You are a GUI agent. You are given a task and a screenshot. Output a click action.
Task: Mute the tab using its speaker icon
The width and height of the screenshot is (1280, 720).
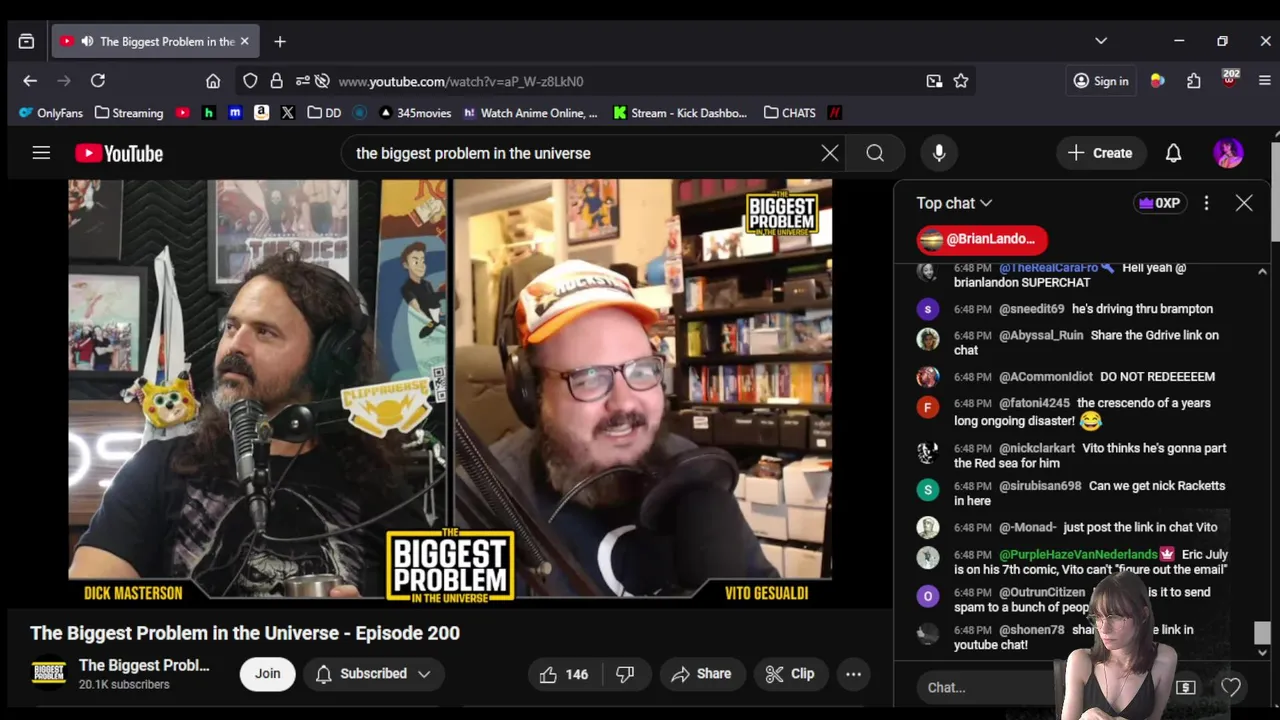click(x=87, y=41)
